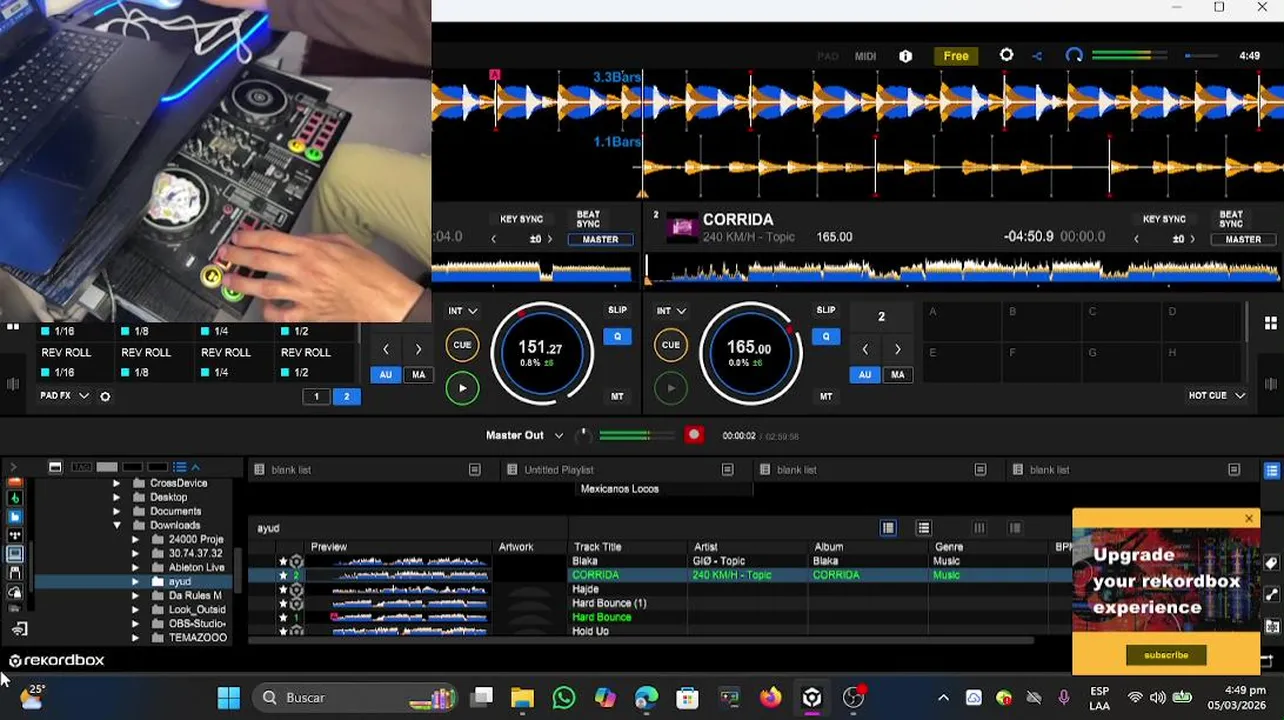Toggle MA button on deck 2
Screen dimensions: 1284x720
[897, 375]
